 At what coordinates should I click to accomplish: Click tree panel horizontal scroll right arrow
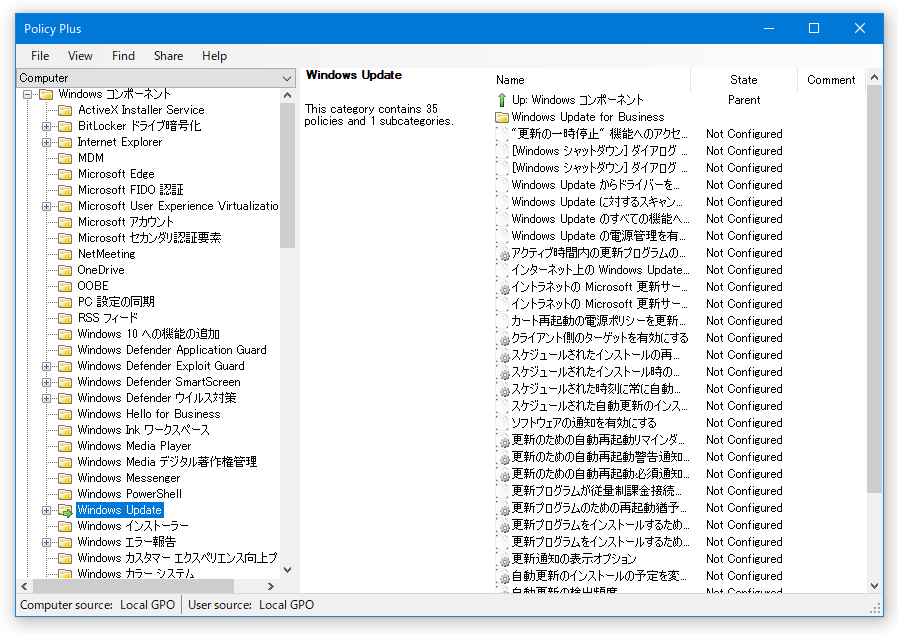(271, 586)
